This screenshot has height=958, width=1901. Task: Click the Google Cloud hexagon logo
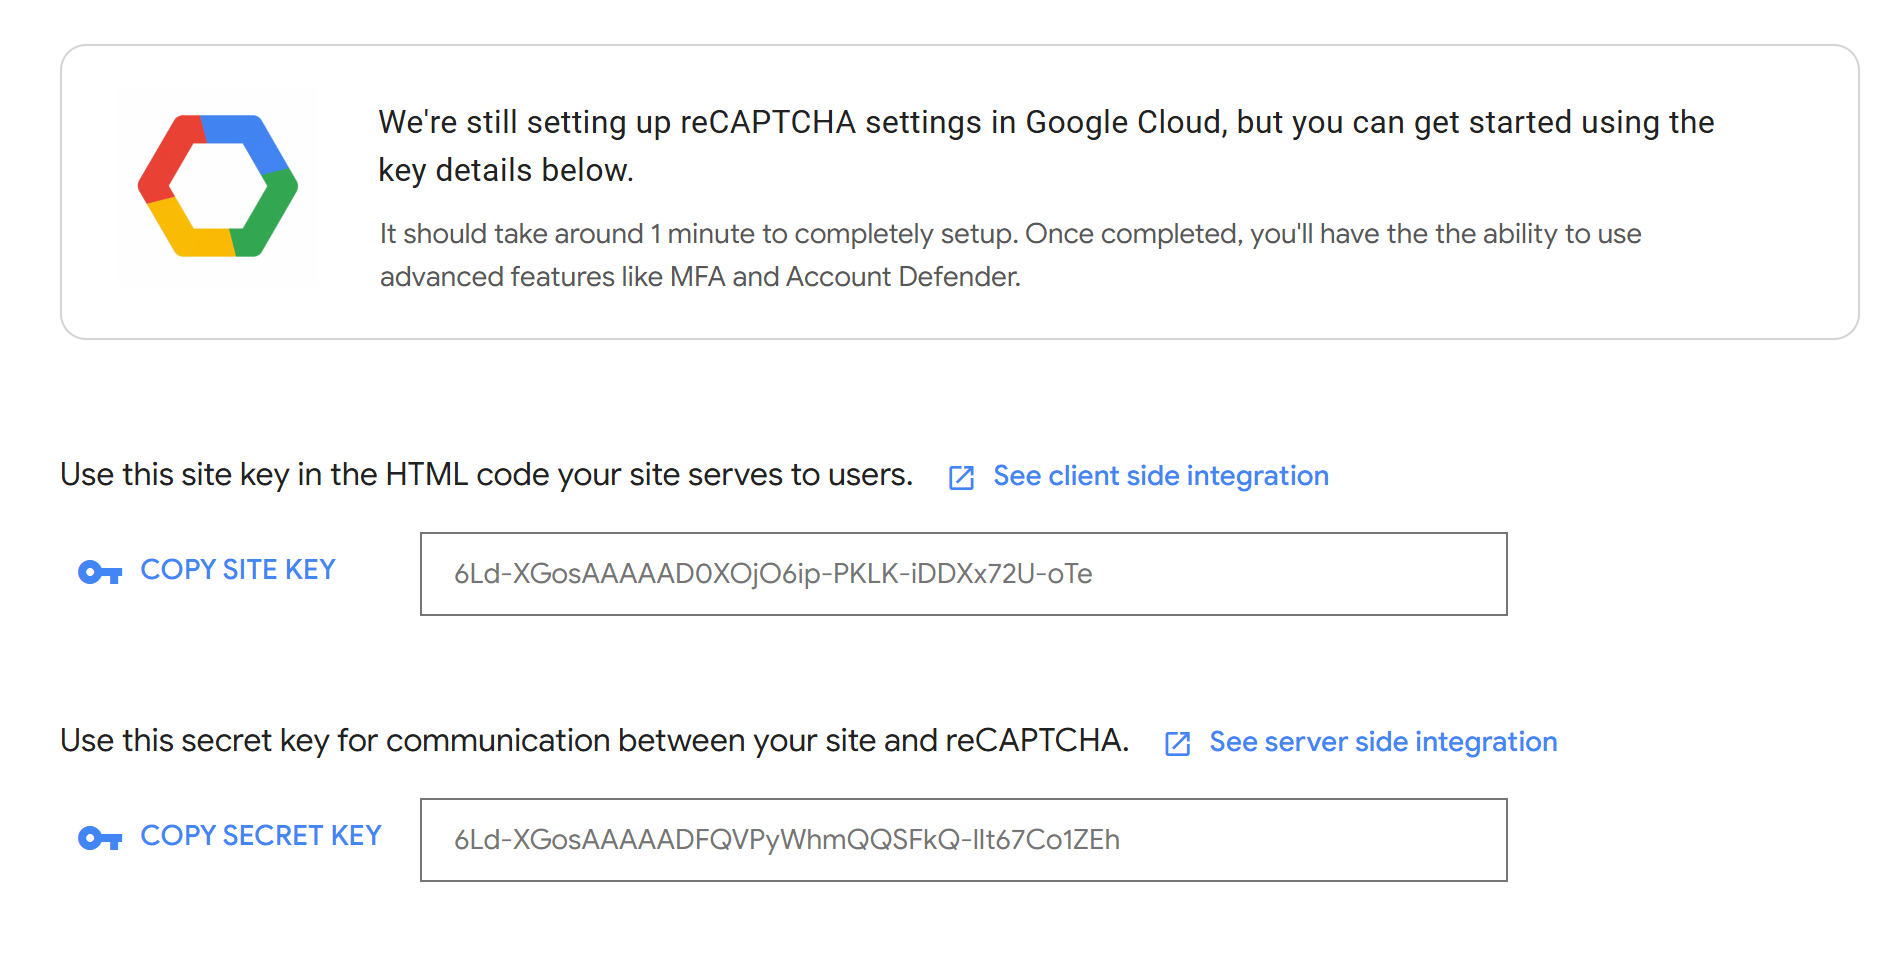[x=218, y=186]
